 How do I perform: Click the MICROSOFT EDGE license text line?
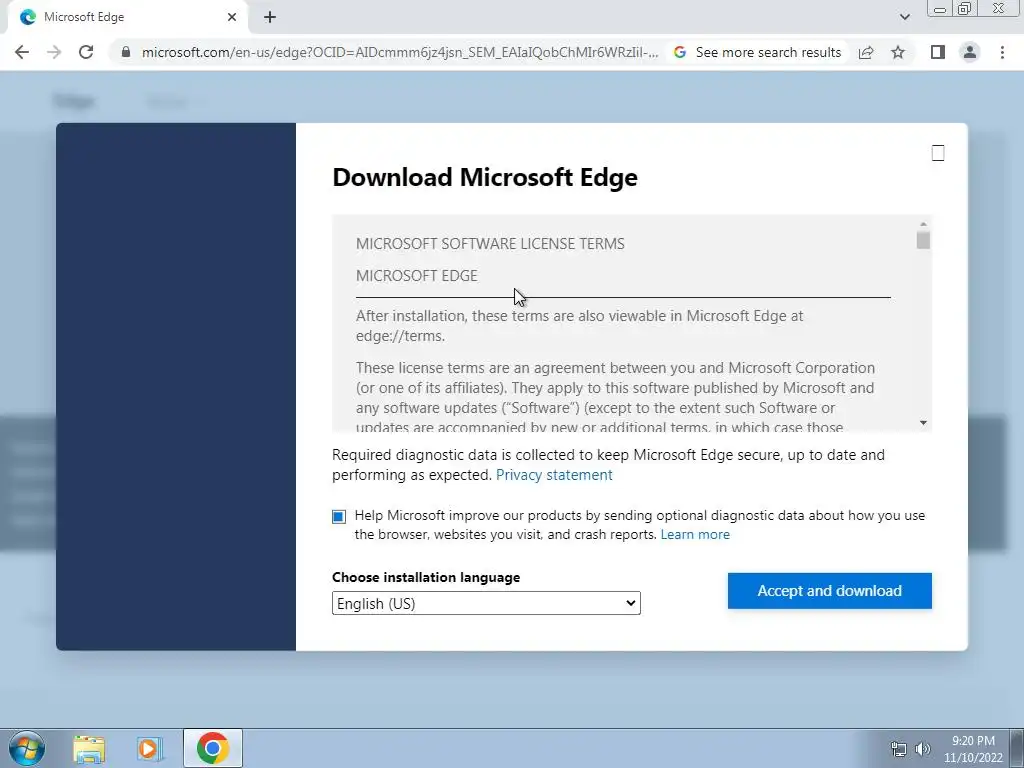[x=417, y=276]
